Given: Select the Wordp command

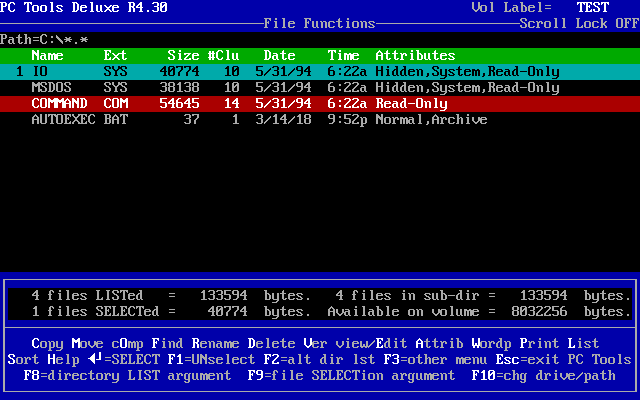Looking at the screenshot, I should (491, 344).
